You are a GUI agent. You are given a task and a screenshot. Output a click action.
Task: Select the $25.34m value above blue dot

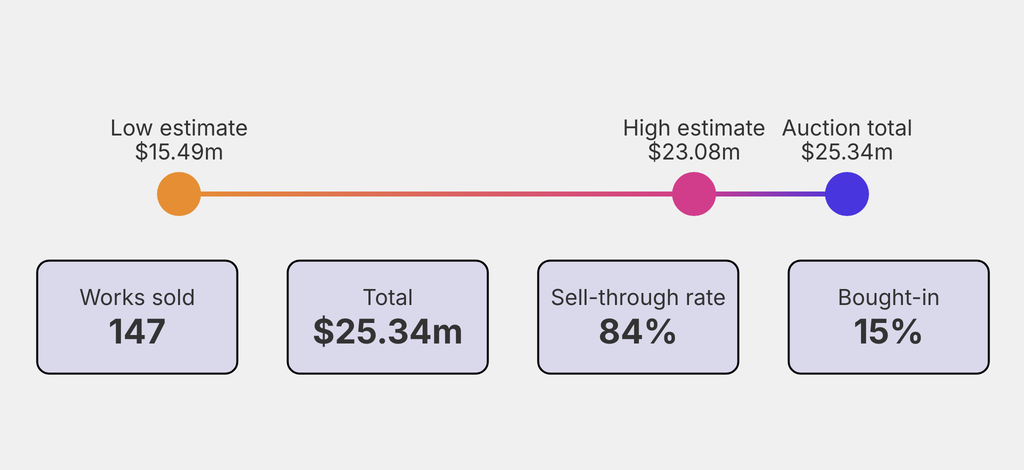(847, 152)
